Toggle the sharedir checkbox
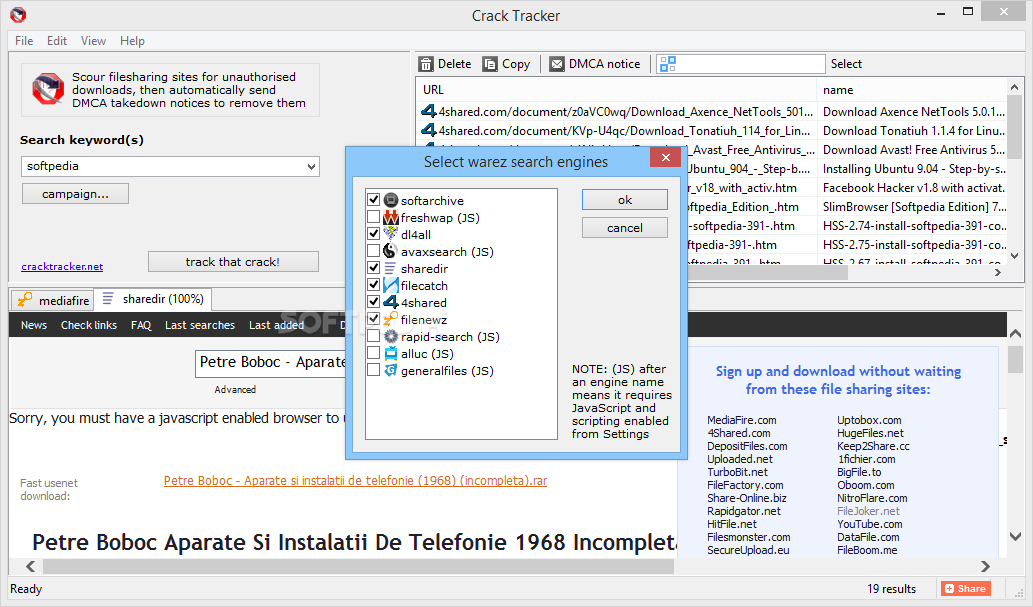This screenshot has width=1033, height=607. click(374, 268)
